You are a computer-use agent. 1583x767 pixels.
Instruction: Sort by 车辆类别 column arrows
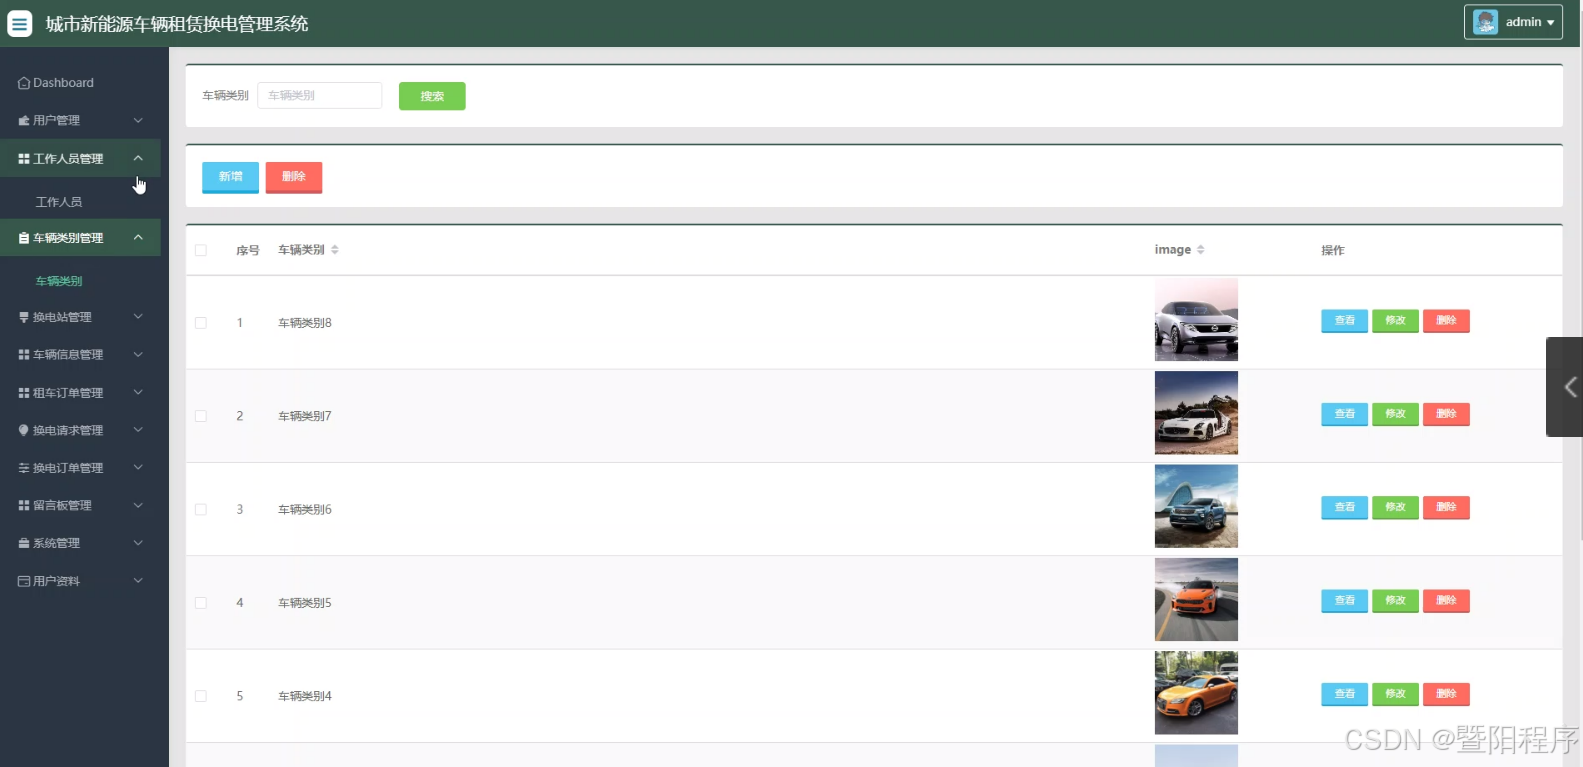pyautogui.click(x=335, y=250)
